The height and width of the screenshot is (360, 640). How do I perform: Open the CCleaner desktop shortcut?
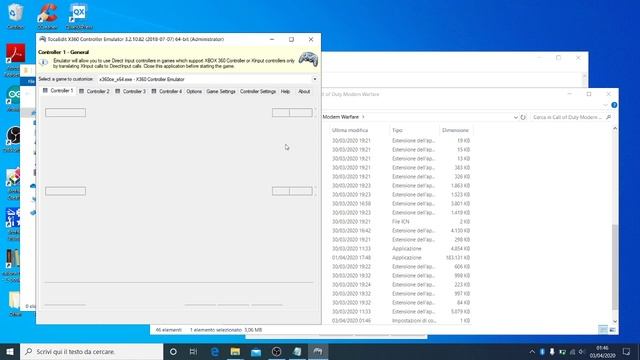(x=47, y=16)
